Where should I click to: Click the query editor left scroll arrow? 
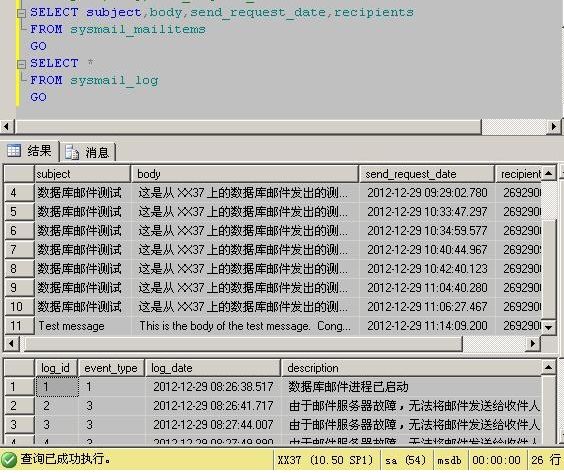(x=6, y=127)
